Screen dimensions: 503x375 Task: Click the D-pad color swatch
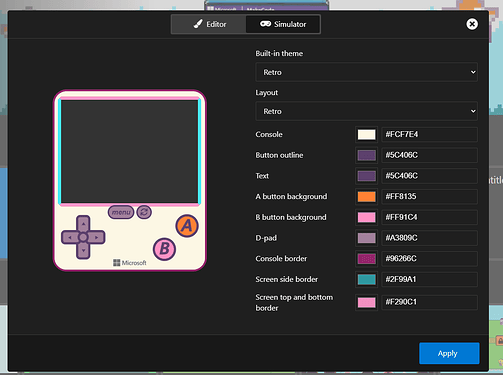pos(366,238)
